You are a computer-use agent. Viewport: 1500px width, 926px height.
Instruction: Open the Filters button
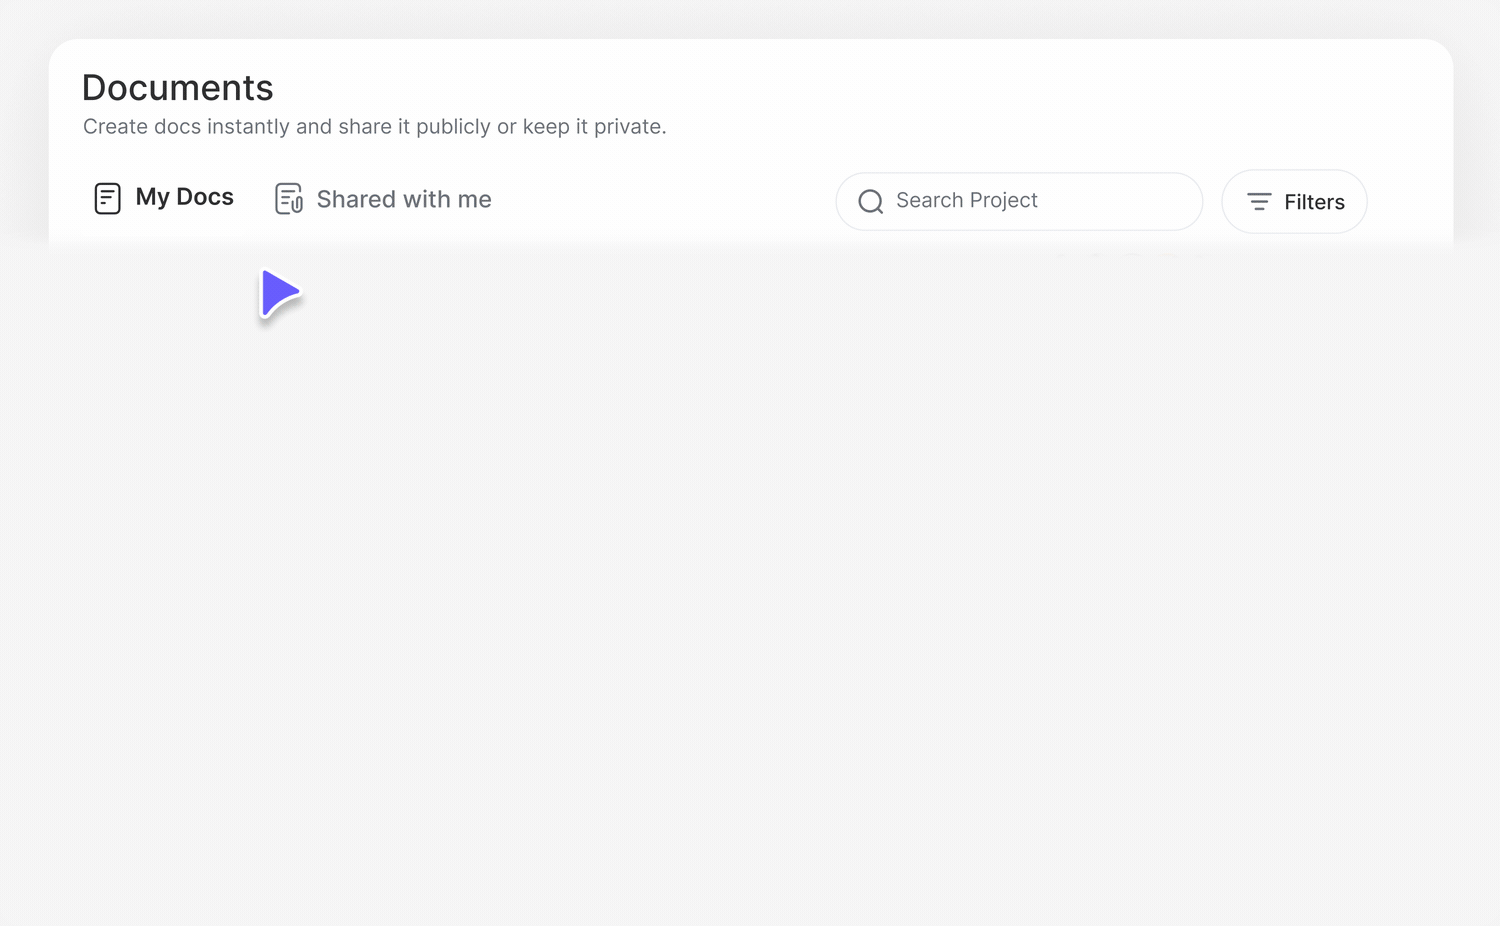(x=1294, y=202)
